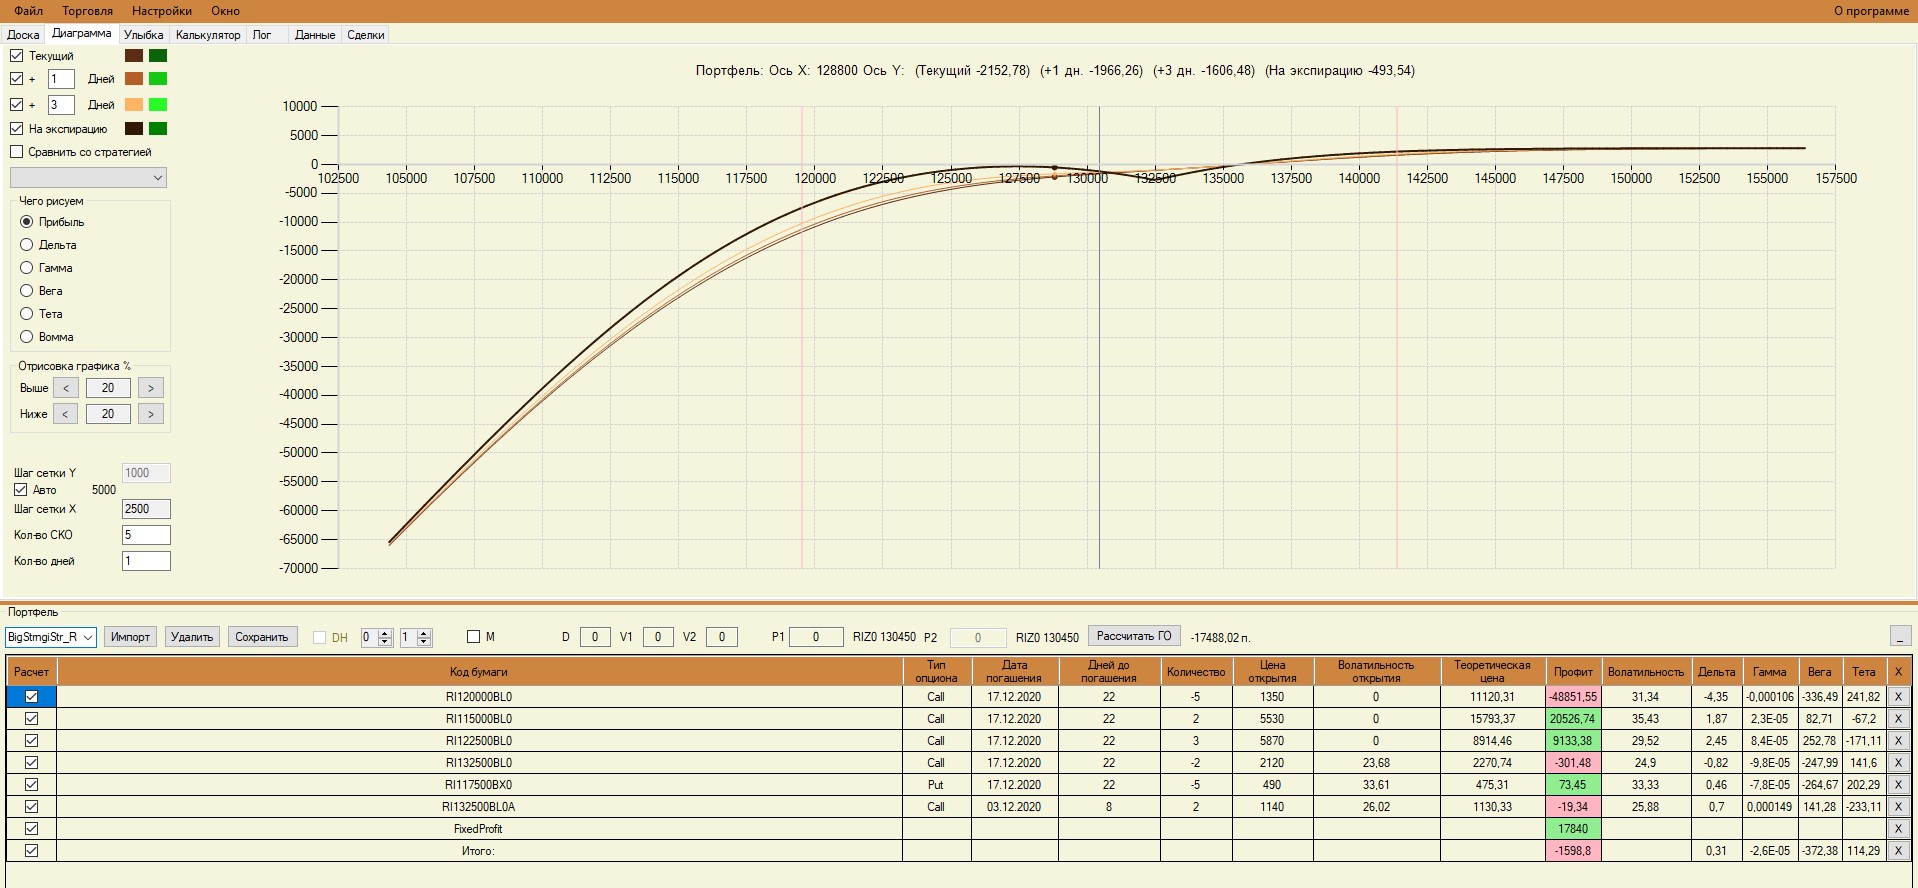Click the Удалить button
Viewport: 1918px width, 888px height.
pos(192,637)
